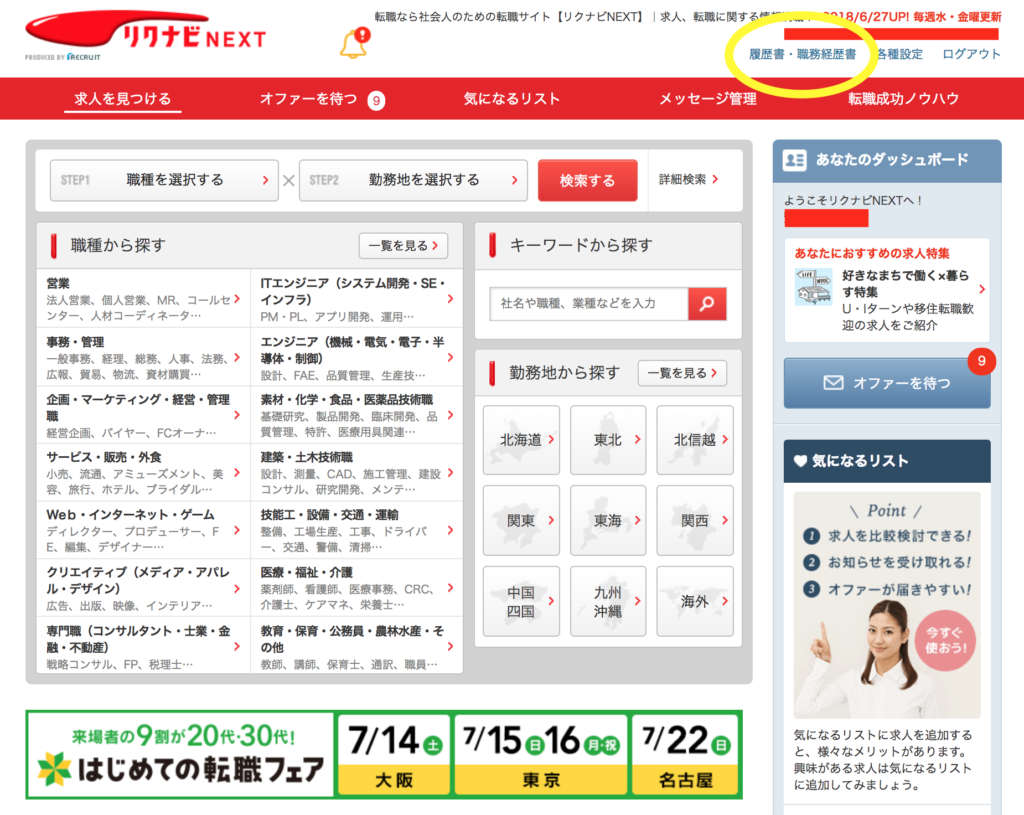Image resolution: width=1024 pixels, height=815 pixels.
Task: Click the dashboard profile card icon
Action: [794, 160]
